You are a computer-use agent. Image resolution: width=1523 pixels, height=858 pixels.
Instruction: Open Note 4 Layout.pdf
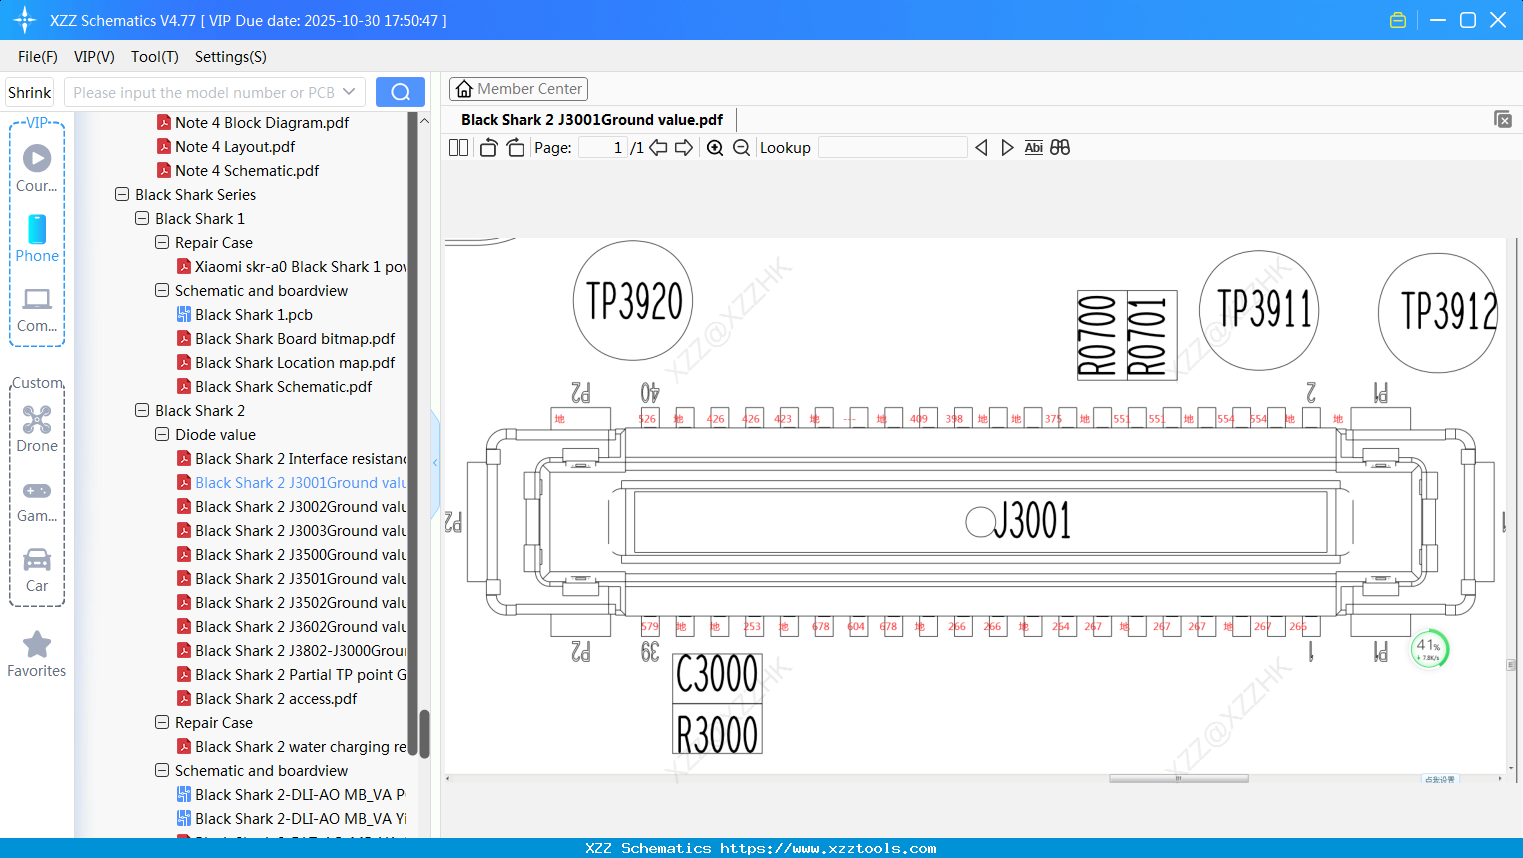tap(235, 147)
